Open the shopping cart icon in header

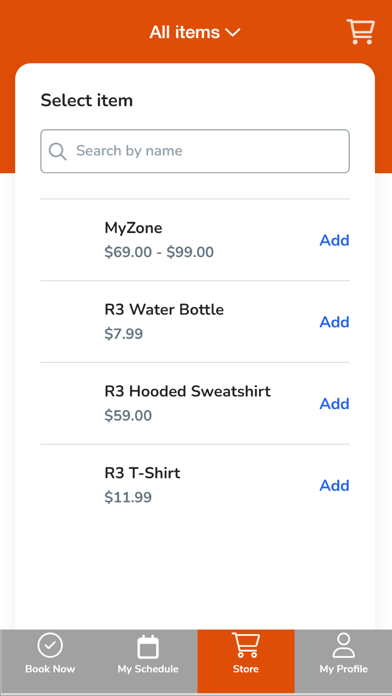[360, 32]
